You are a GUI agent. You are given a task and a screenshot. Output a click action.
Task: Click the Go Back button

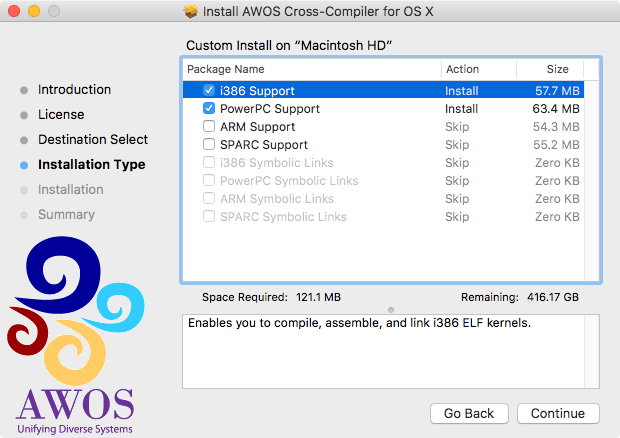pos(469,413)
